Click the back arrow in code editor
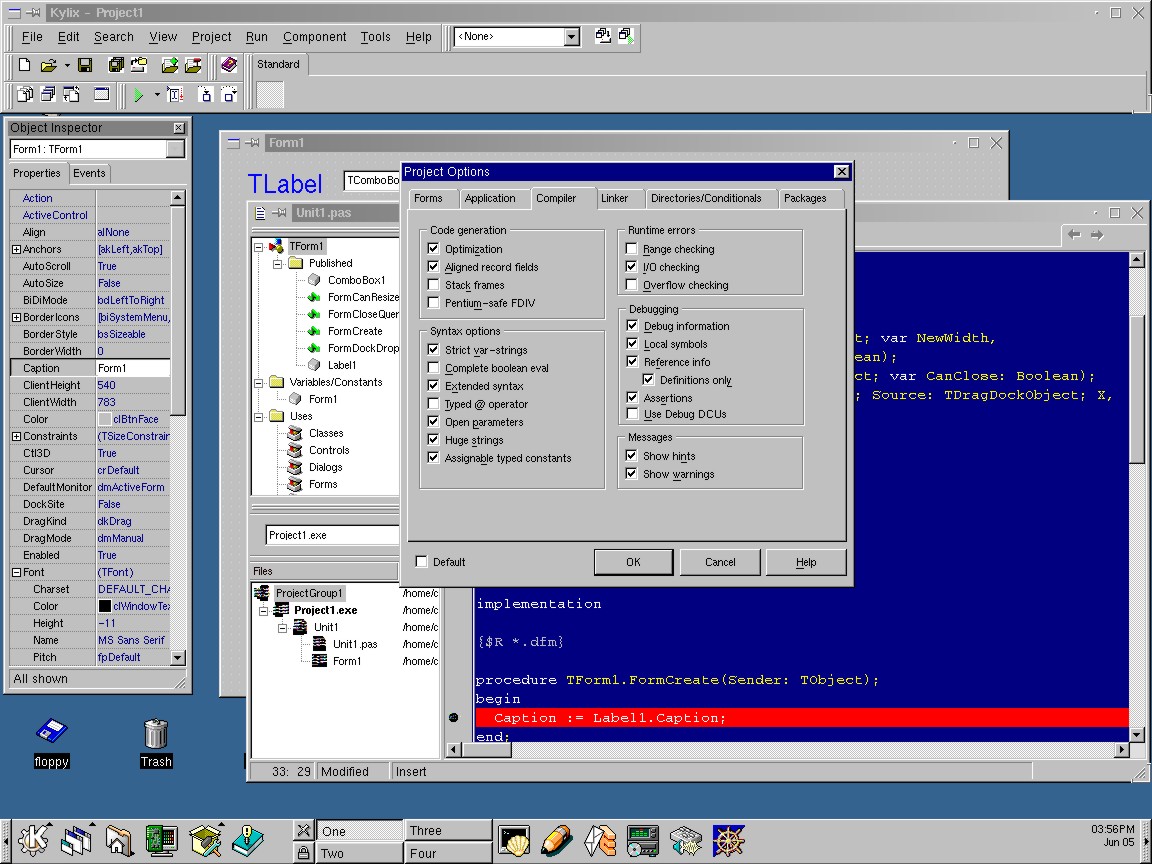 point(1074,235)
